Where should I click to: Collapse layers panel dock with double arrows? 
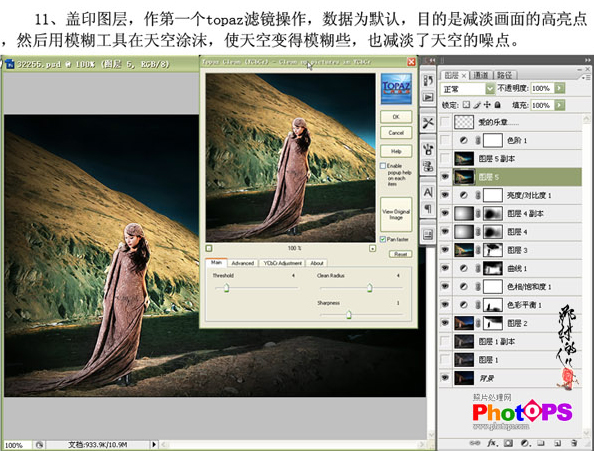587,60
